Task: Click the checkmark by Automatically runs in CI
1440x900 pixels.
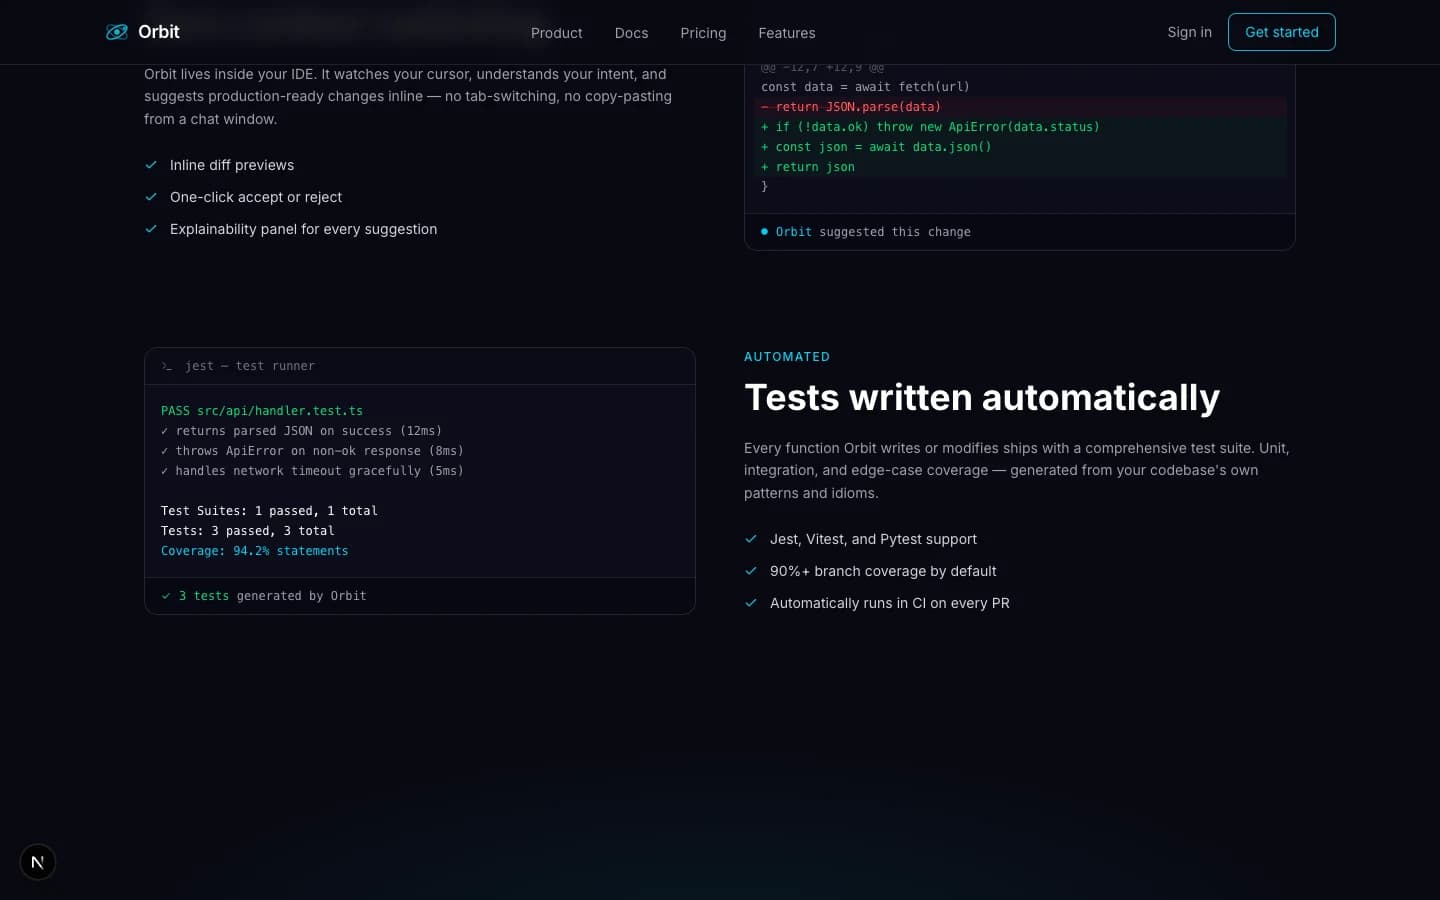Action: pyautogui.click(x=751, y=603)
